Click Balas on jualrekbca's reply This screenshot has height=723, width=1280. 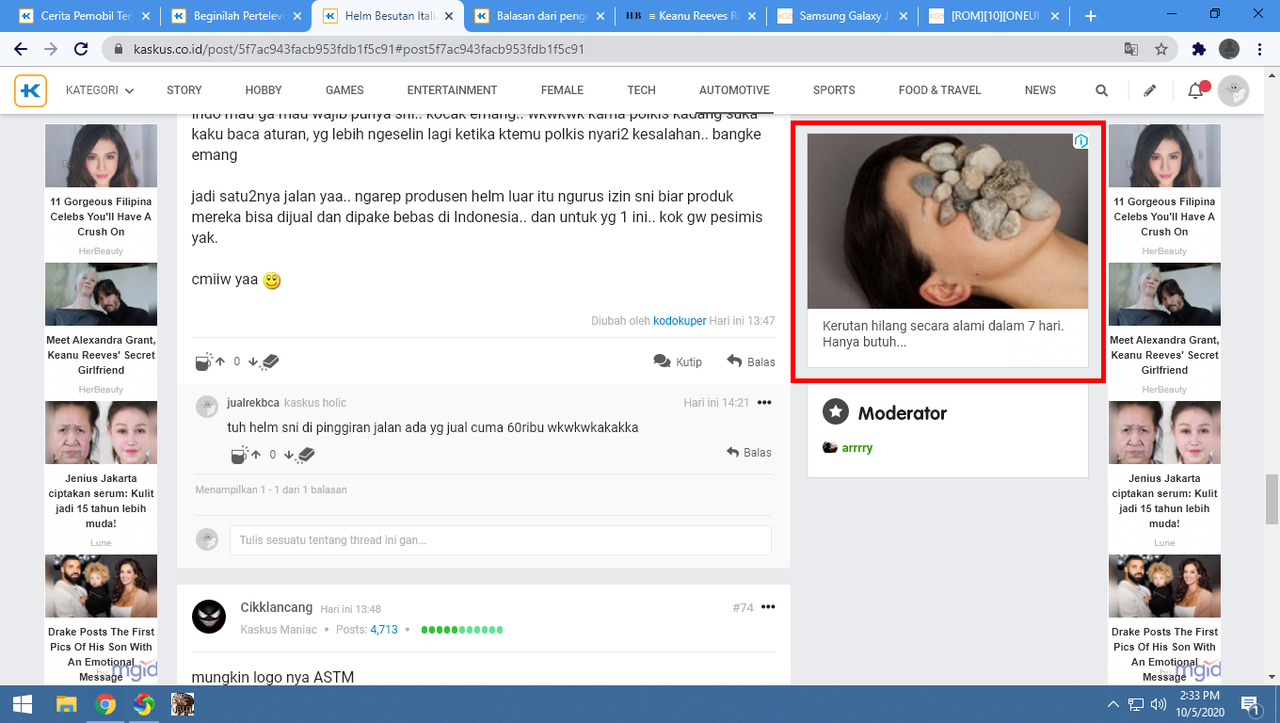tap(749, 452)
